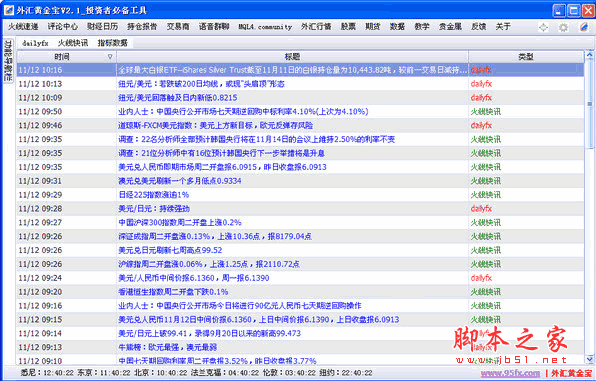This screenshot has height=381, width=596.
Task: Click the four-arrow move icon in toolbar
Action: (544, 27)
